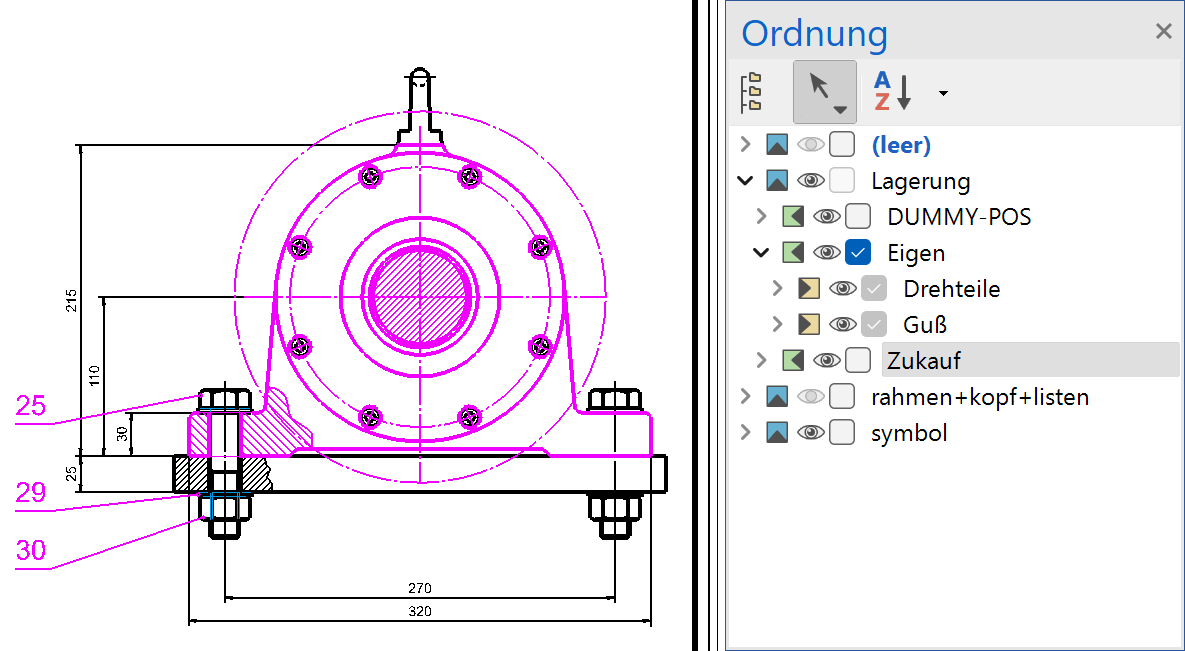The height and width of the screenshot is (651, 1185).
Task: Close the Ordnung panel
Action: (x=1163, y=32)
